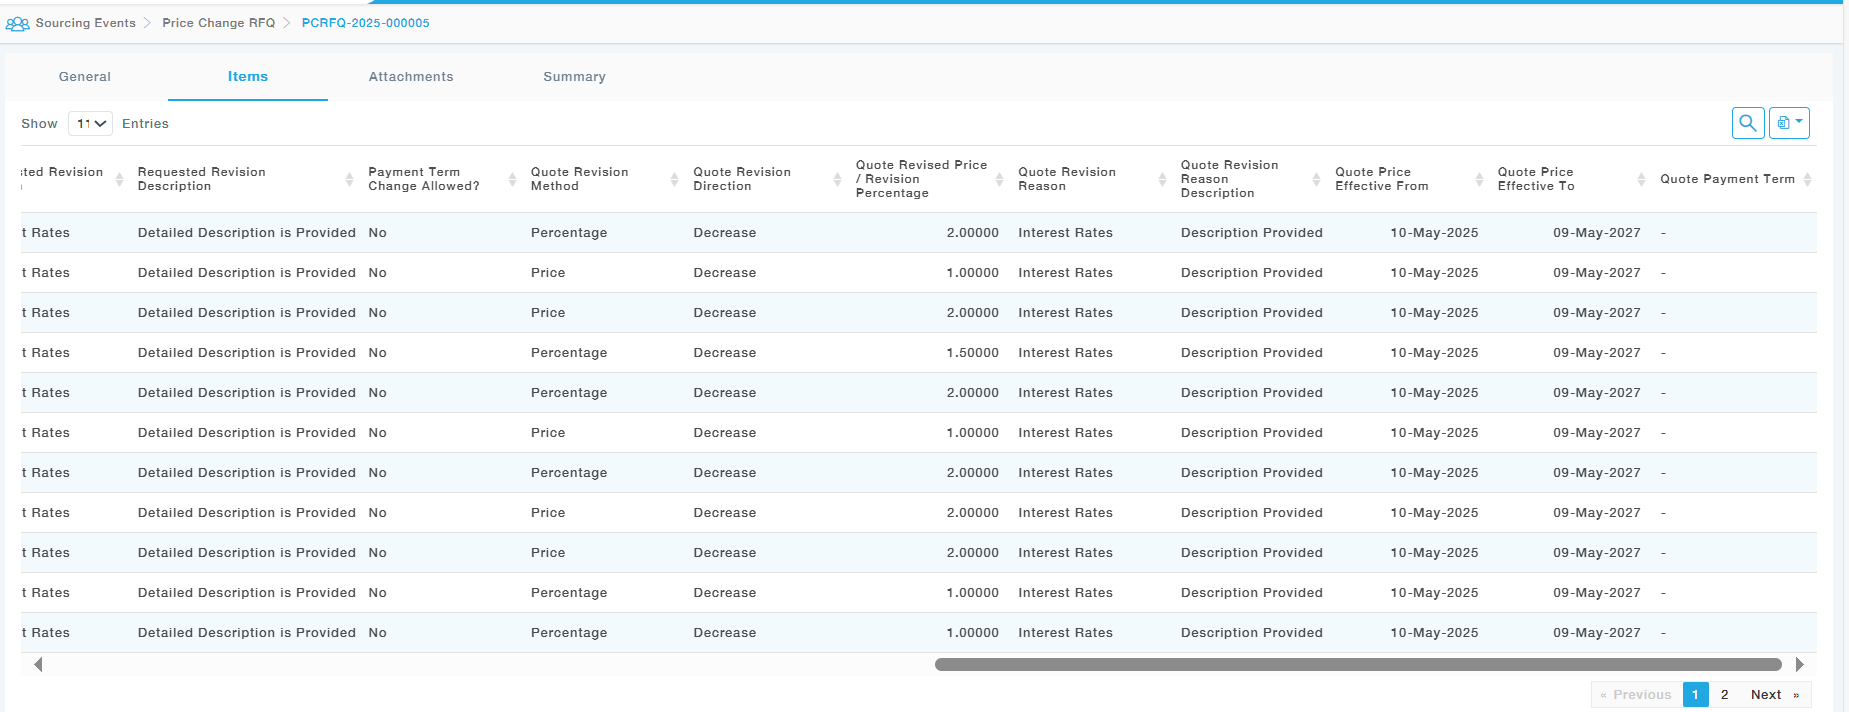Sort by Quote Revision Direction column
This screenshot has width=1849, height=712.
[741, 179]
